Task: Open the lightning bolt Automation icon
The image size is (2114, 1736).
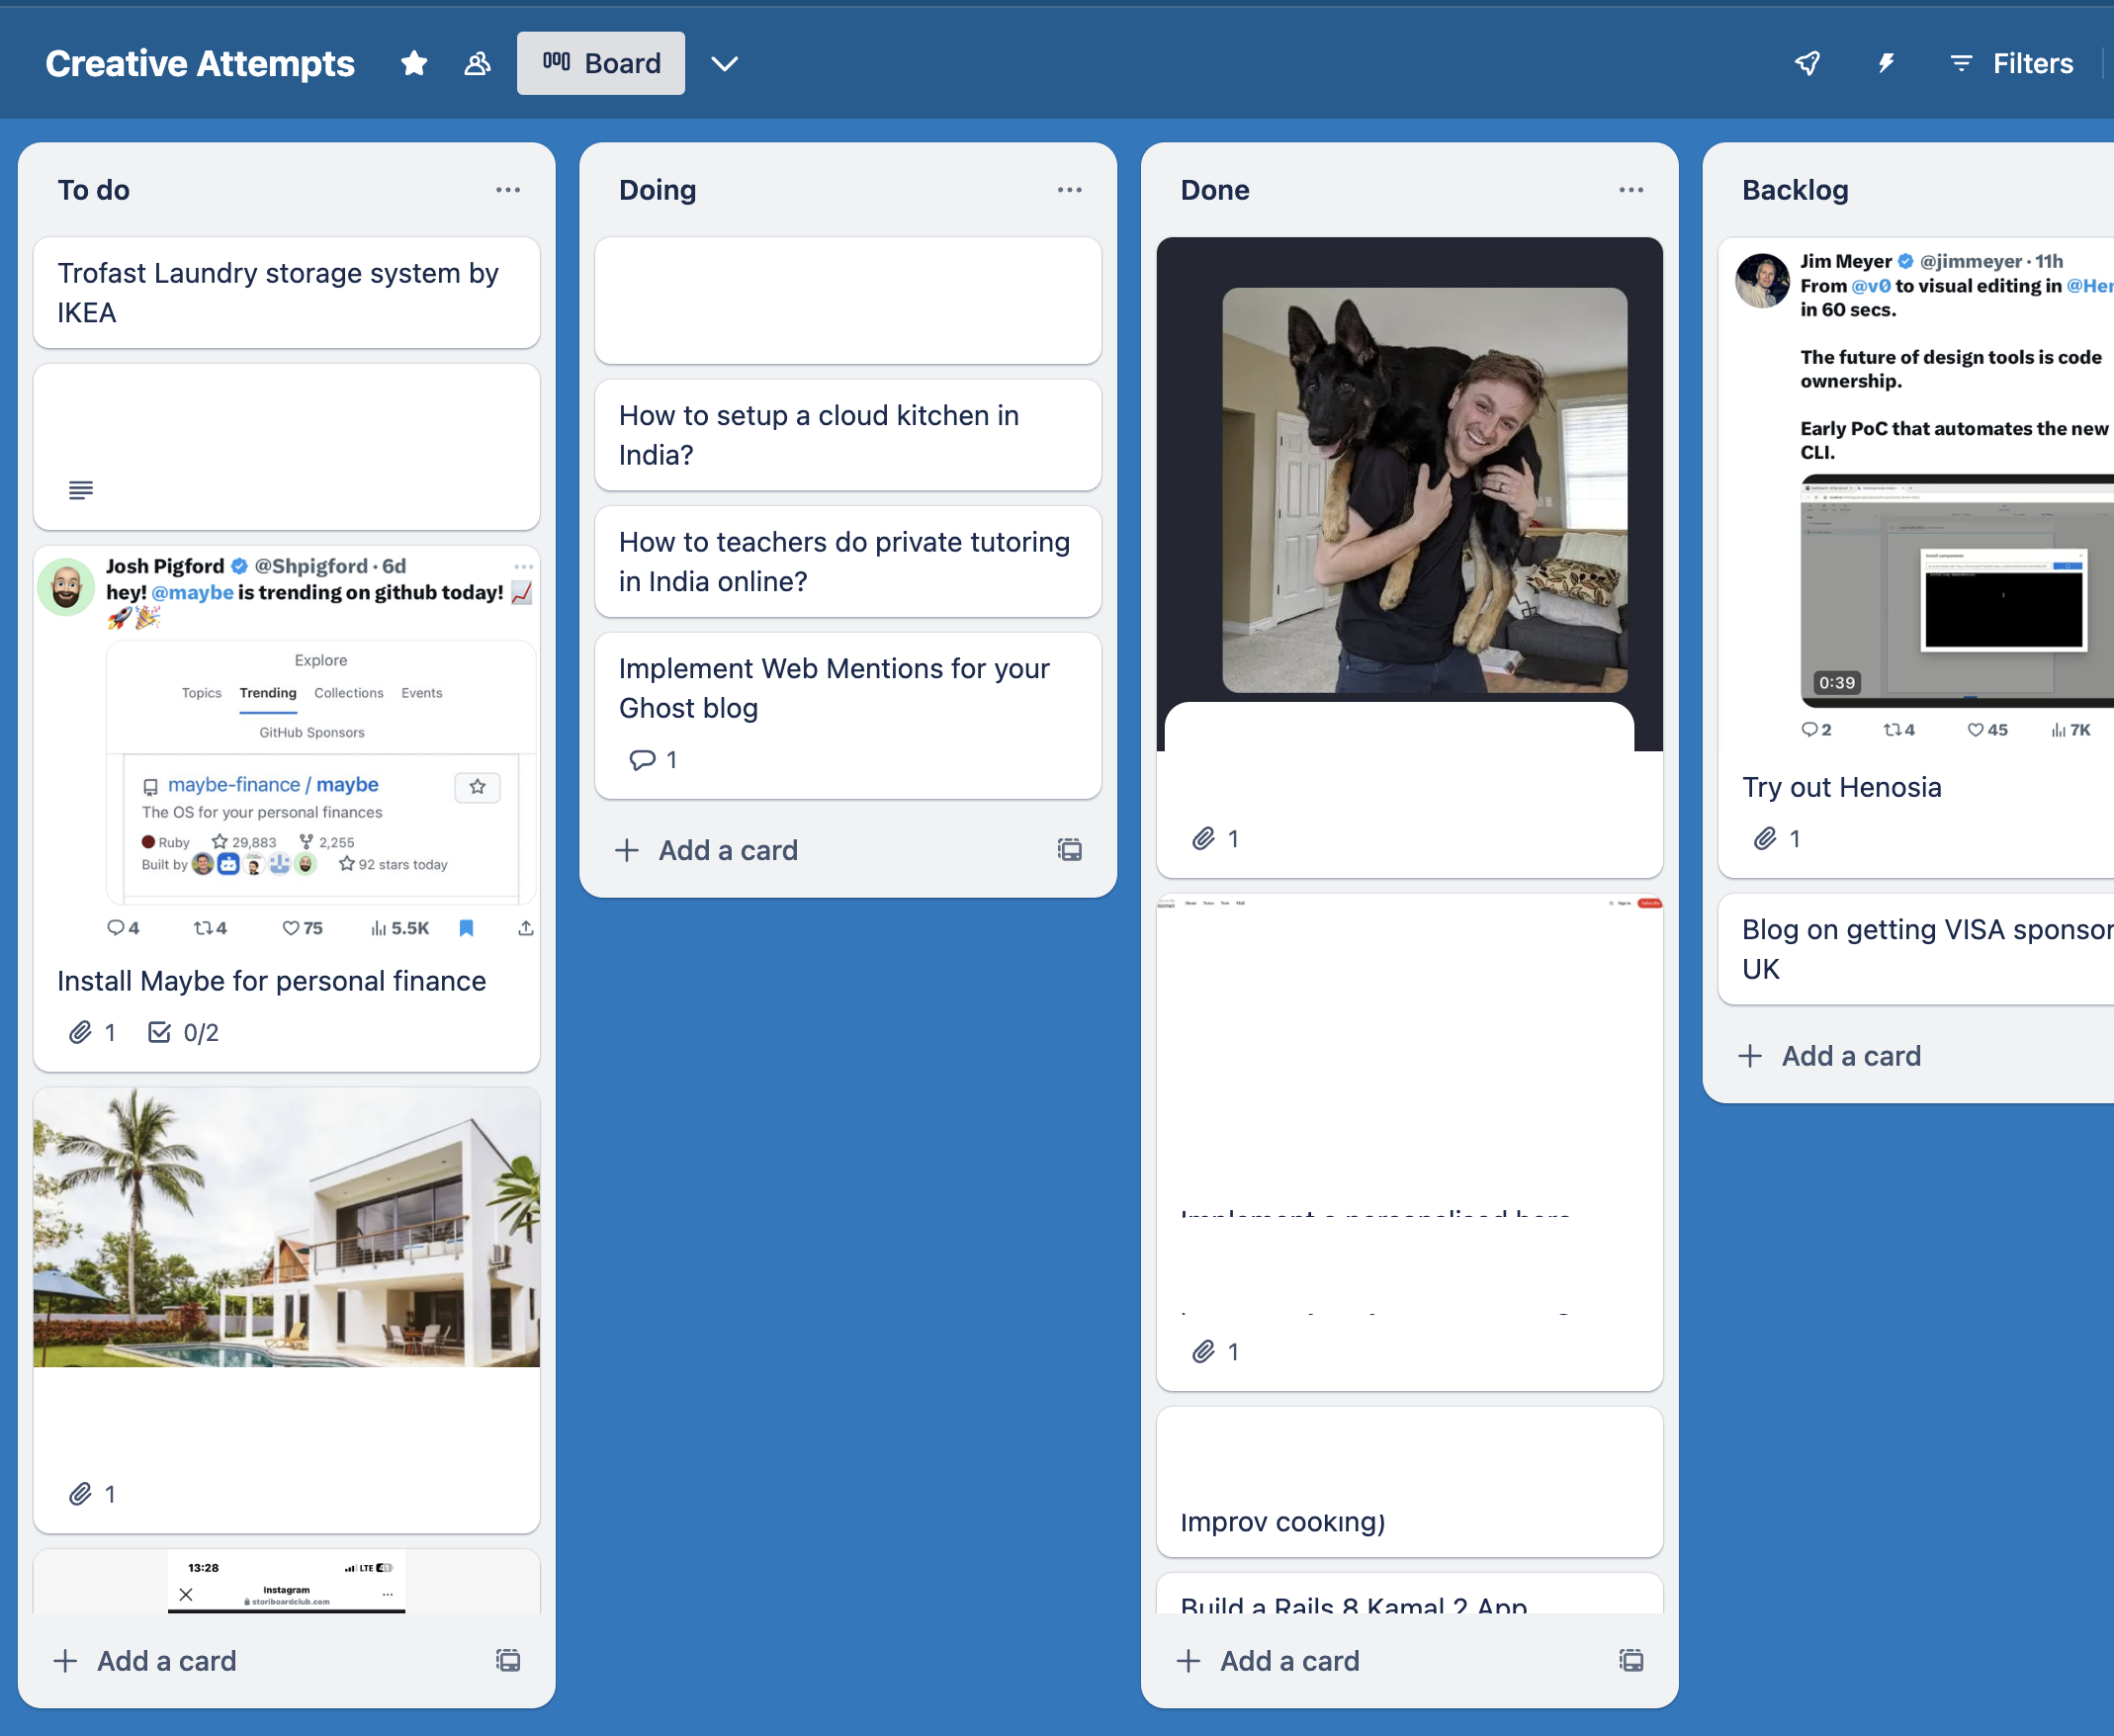Action: [x=1886, y=64]
